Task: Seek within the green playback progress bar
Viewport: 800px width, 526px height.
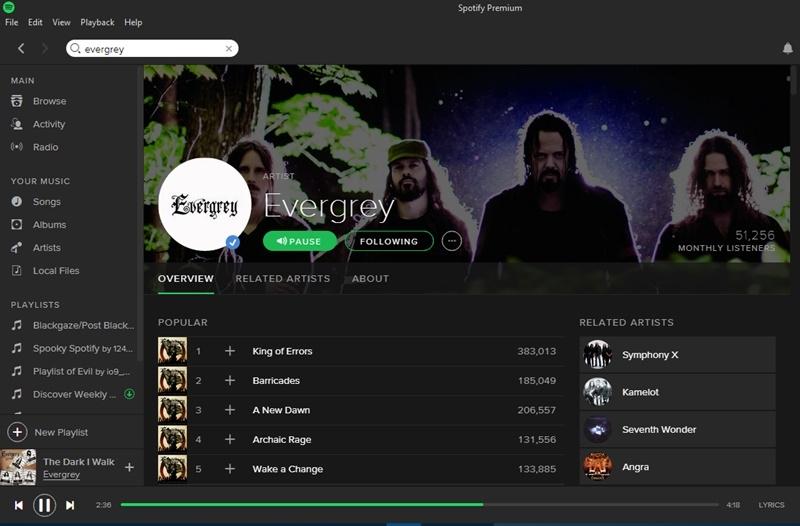Action: click(x=419, y=505)
